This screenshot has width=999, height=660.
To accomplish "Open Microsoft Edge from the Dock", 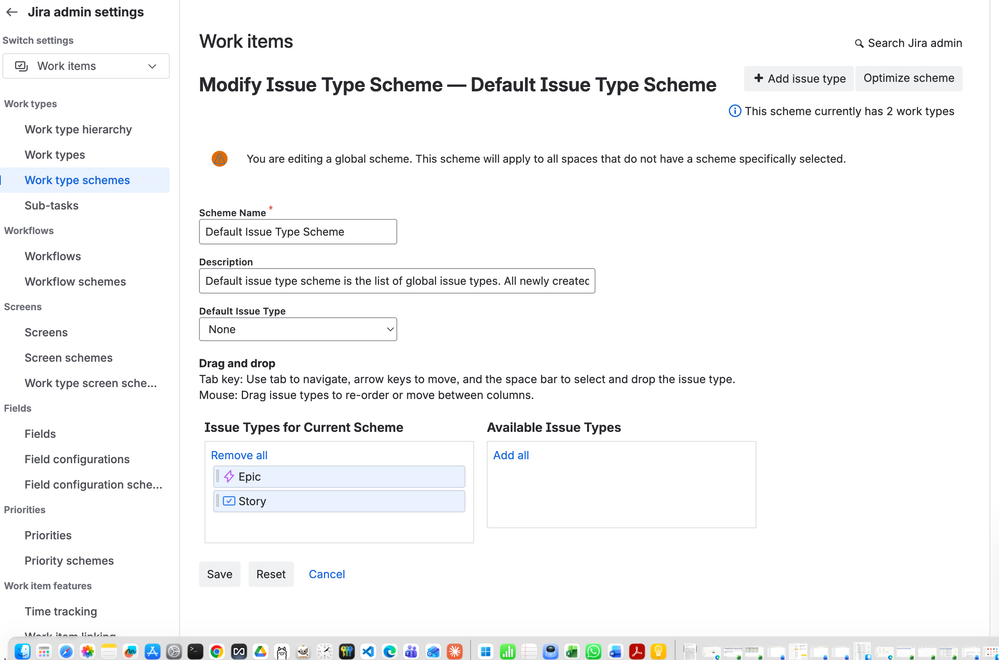I will [390, 651].
